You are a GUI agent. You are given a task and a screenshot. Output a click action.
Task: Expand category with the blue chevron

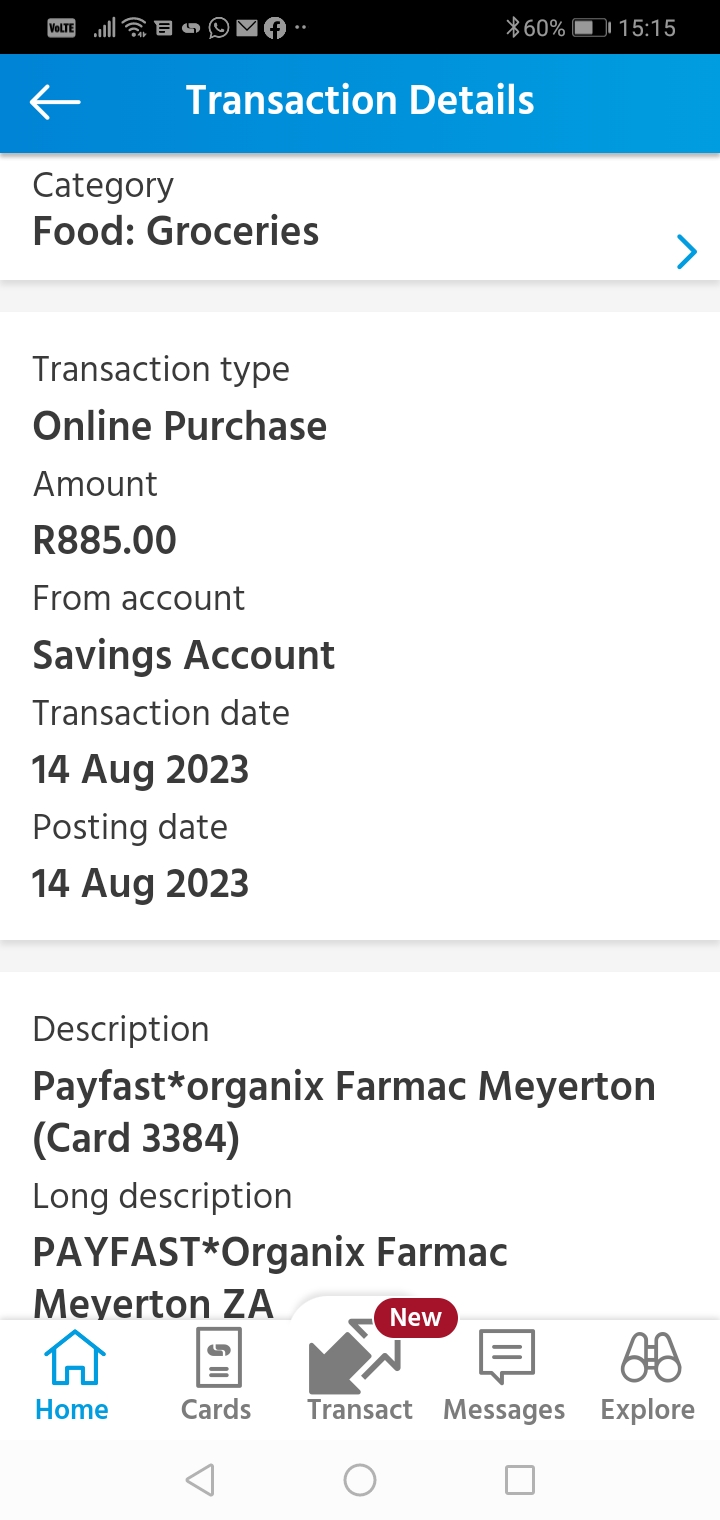click(686, 252)
